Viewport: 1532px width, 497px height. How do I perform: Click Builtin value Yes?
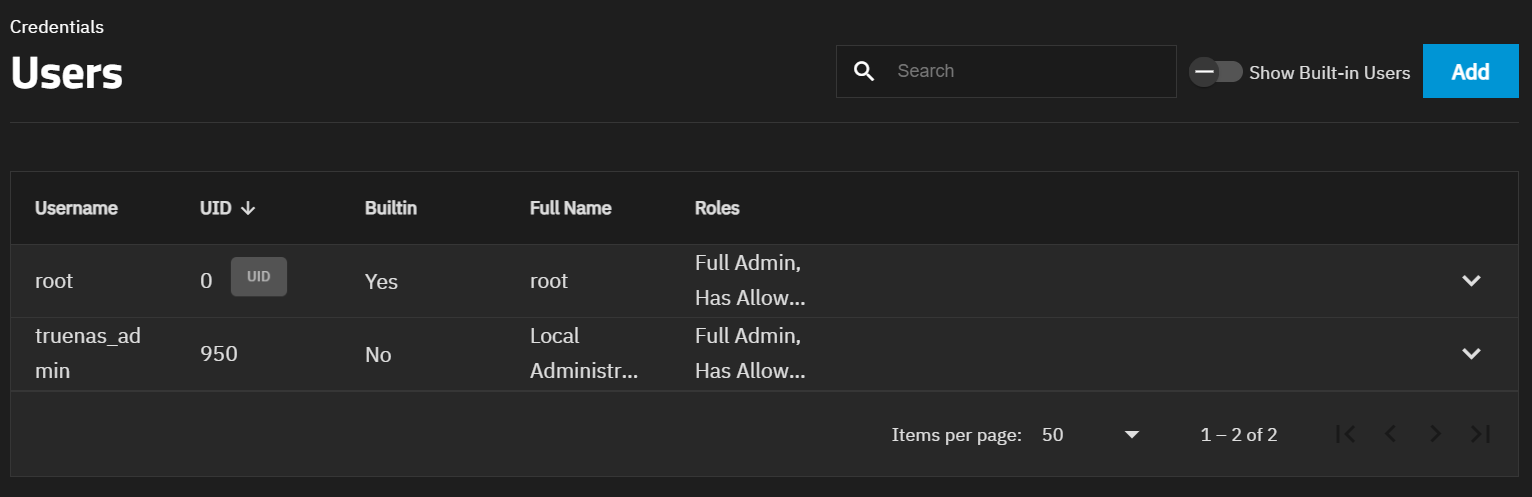[381, 281]
